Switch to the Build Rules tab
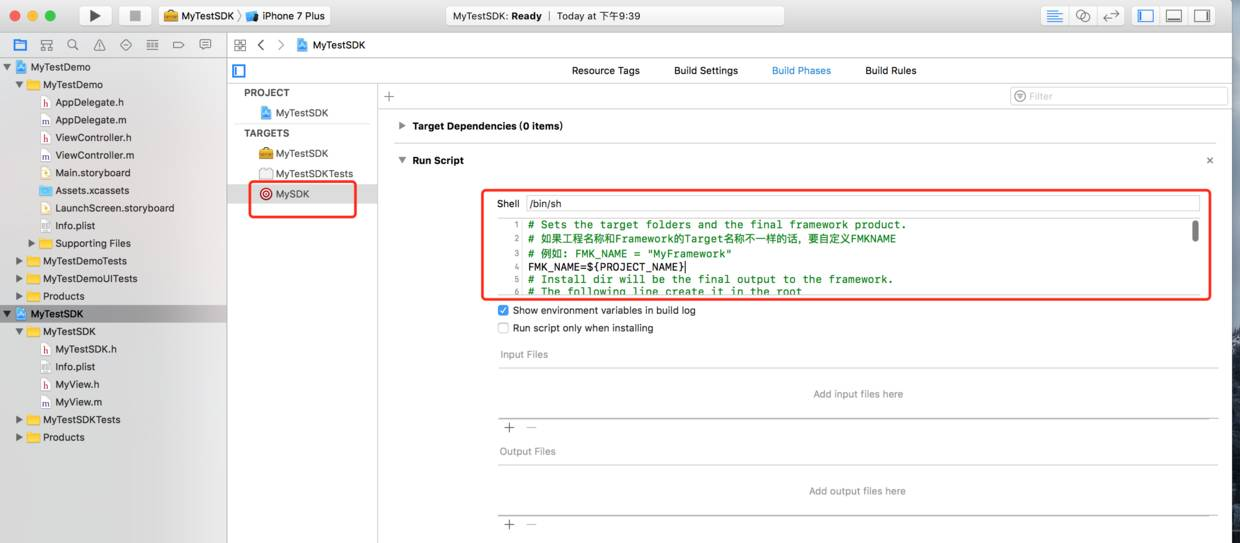This screenshot has width=1240, height=543. [890, 71]
